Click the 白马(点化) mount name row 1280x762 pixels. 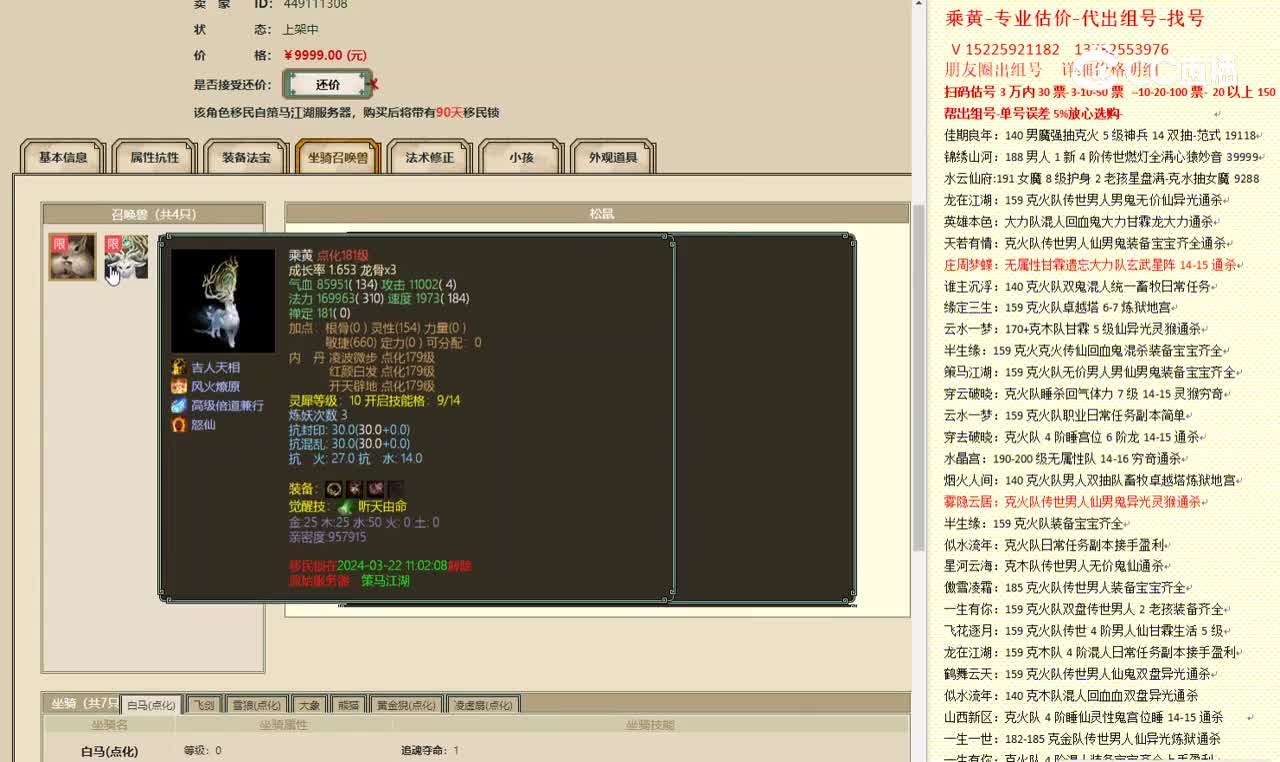coord(109,751)
